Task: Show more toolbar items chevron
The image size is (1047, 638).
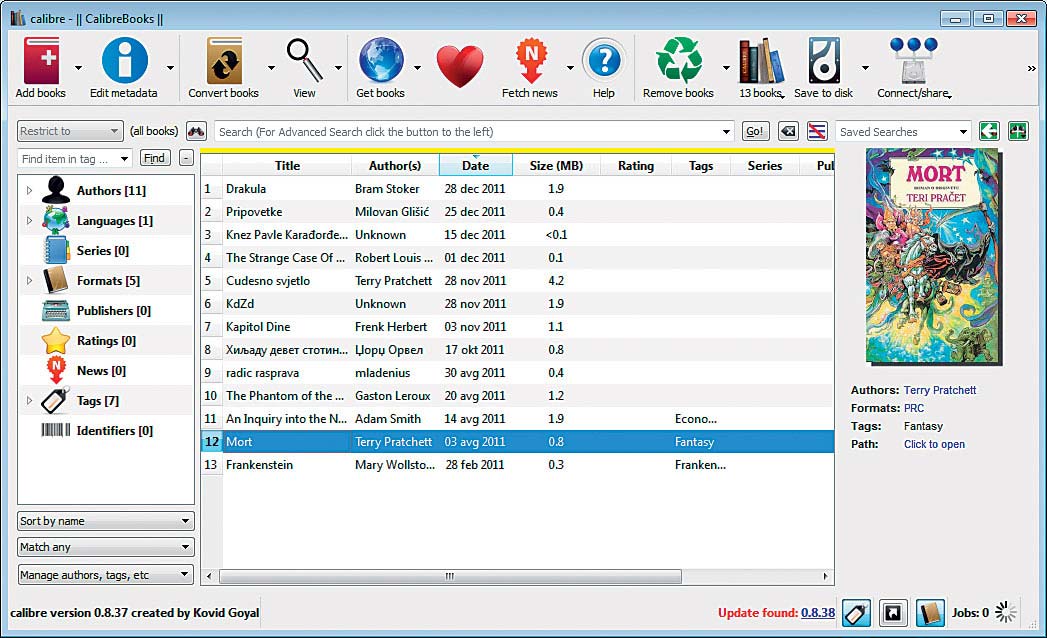Action: 1032,68
